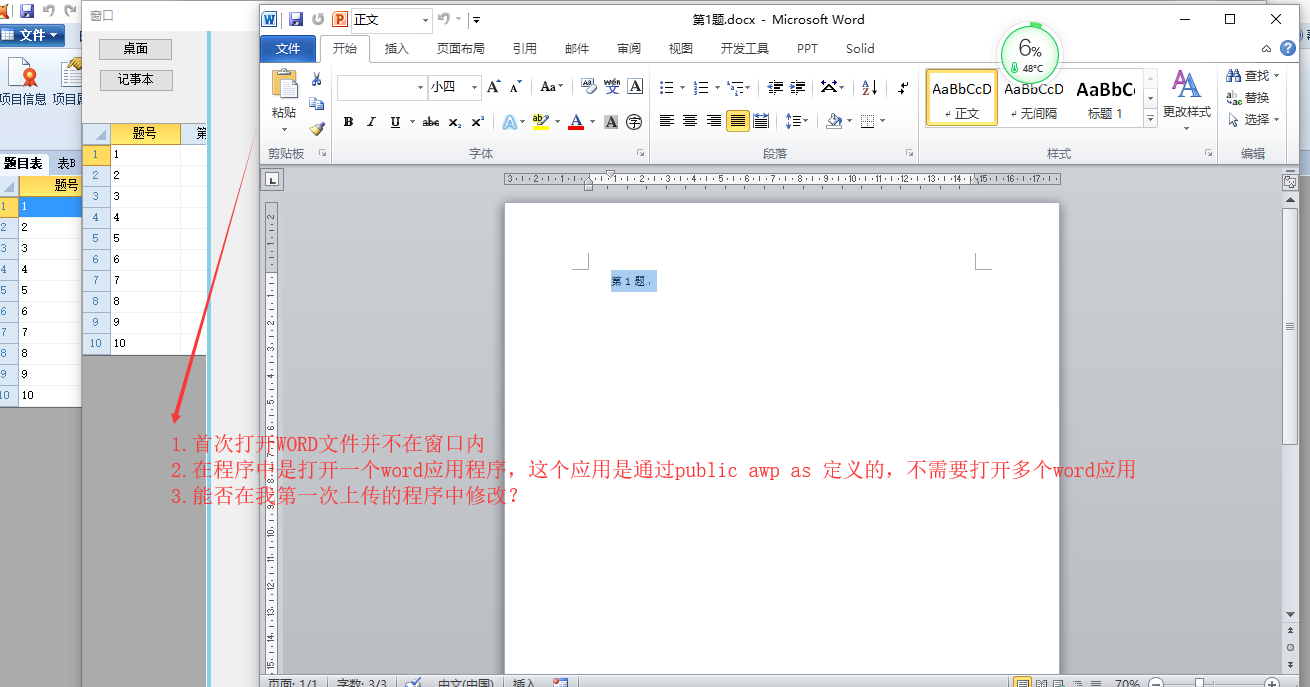Open Word Help question mark icon
The image size is (1310, 687).
tap(1288, 48)
